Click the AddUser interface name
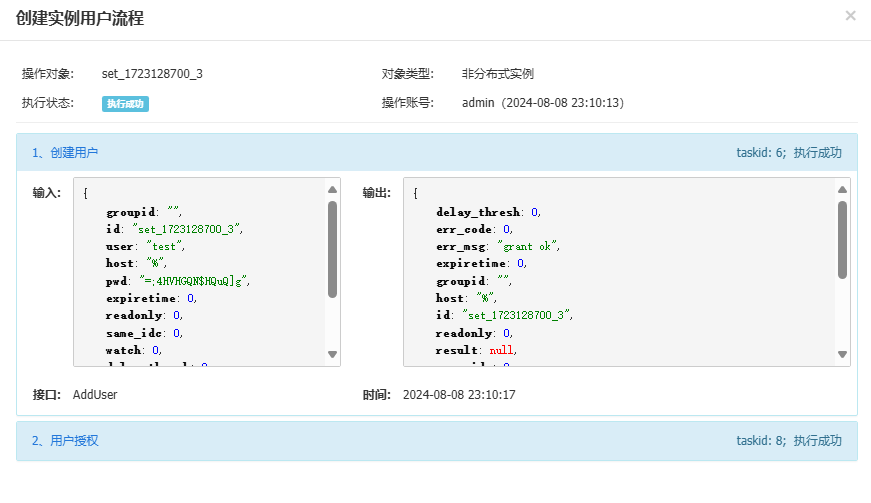 (95, 395)
